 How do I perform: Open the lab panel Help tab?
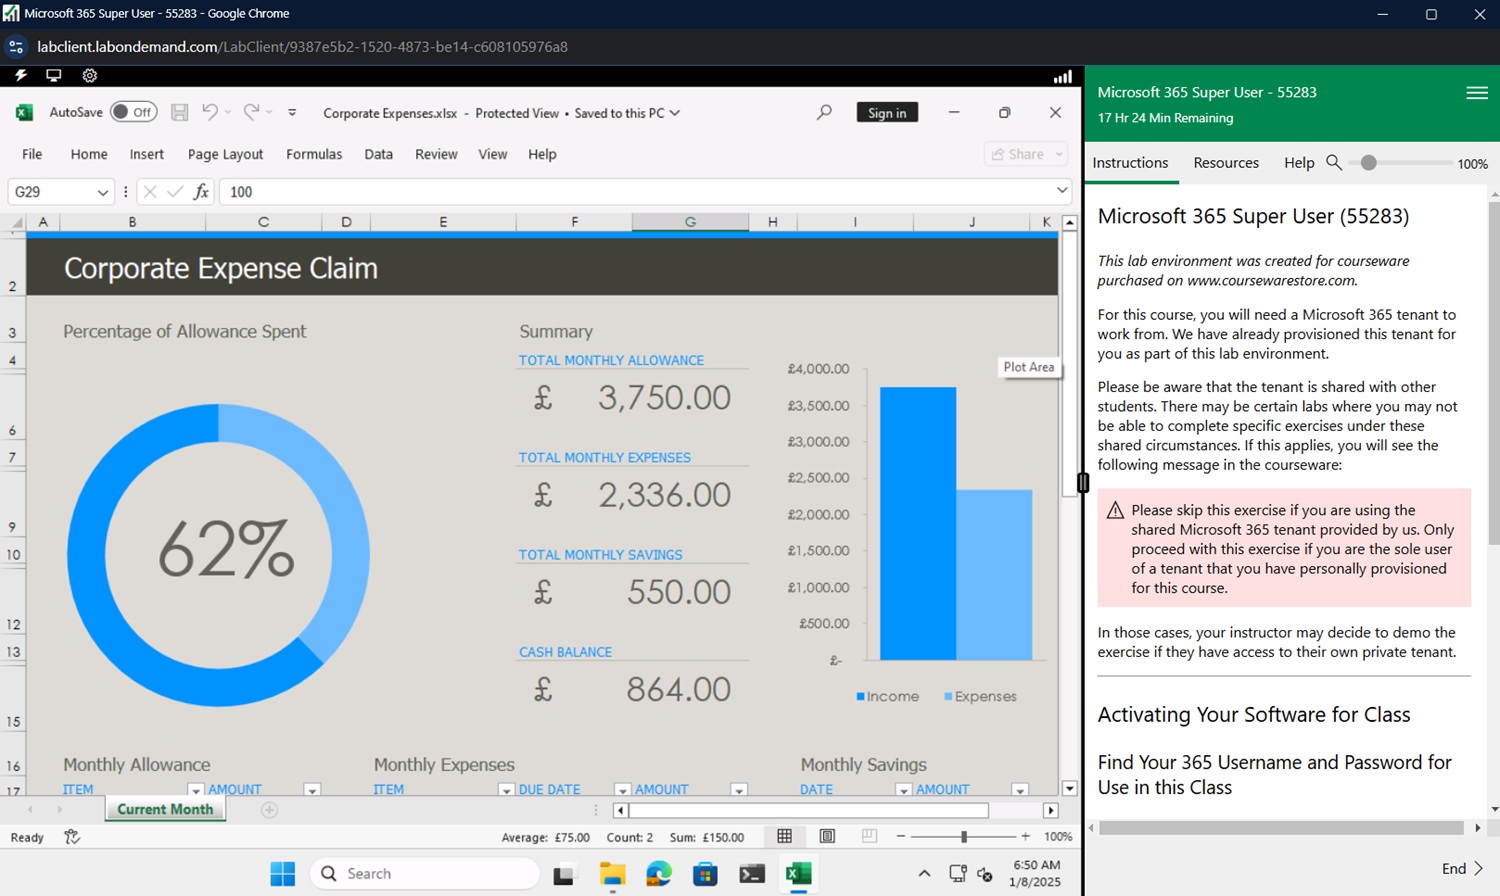coord(1299,162)
